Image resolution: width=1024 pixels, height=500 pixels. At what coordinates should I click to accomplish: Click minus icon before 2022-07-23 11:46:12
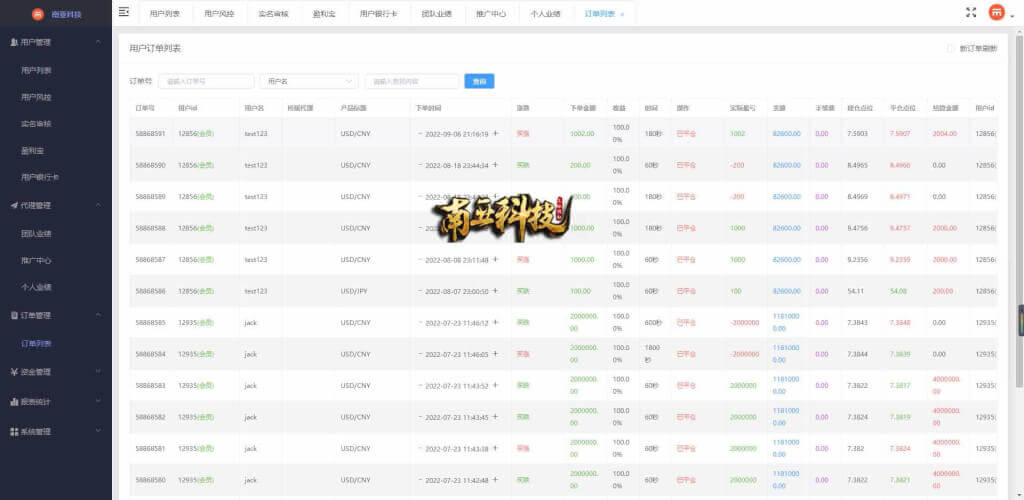click(x=420, y=322)
